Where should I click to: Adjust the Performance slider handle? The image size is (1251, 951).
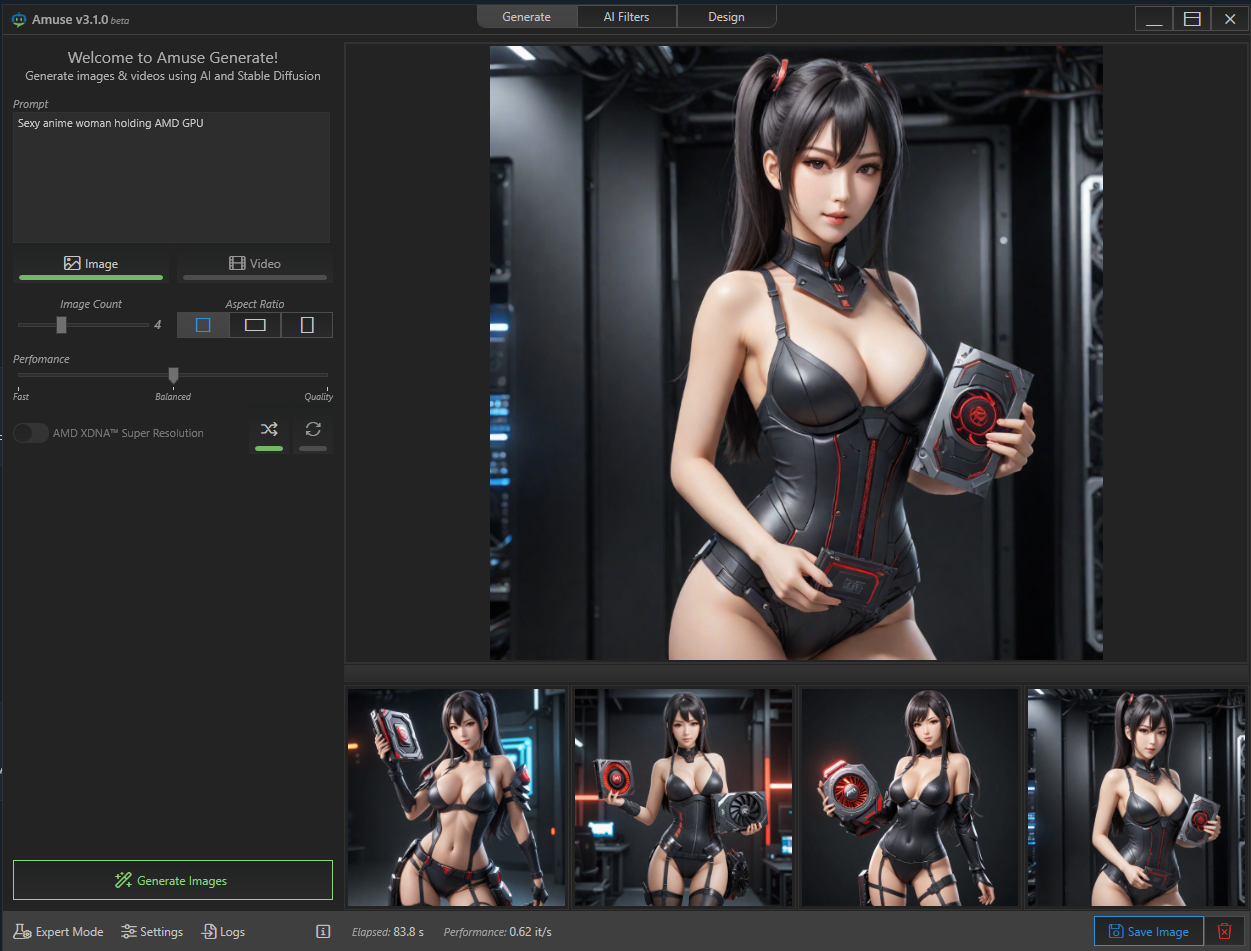click(x=173, y=375)
